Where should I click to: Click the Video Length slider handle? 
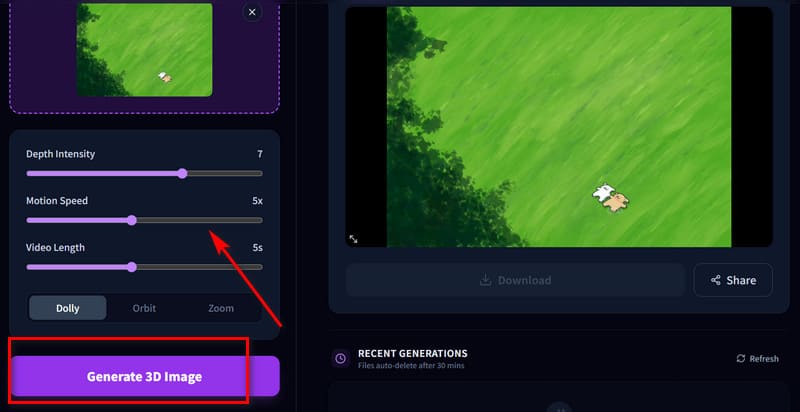click(x=132, y=267)
